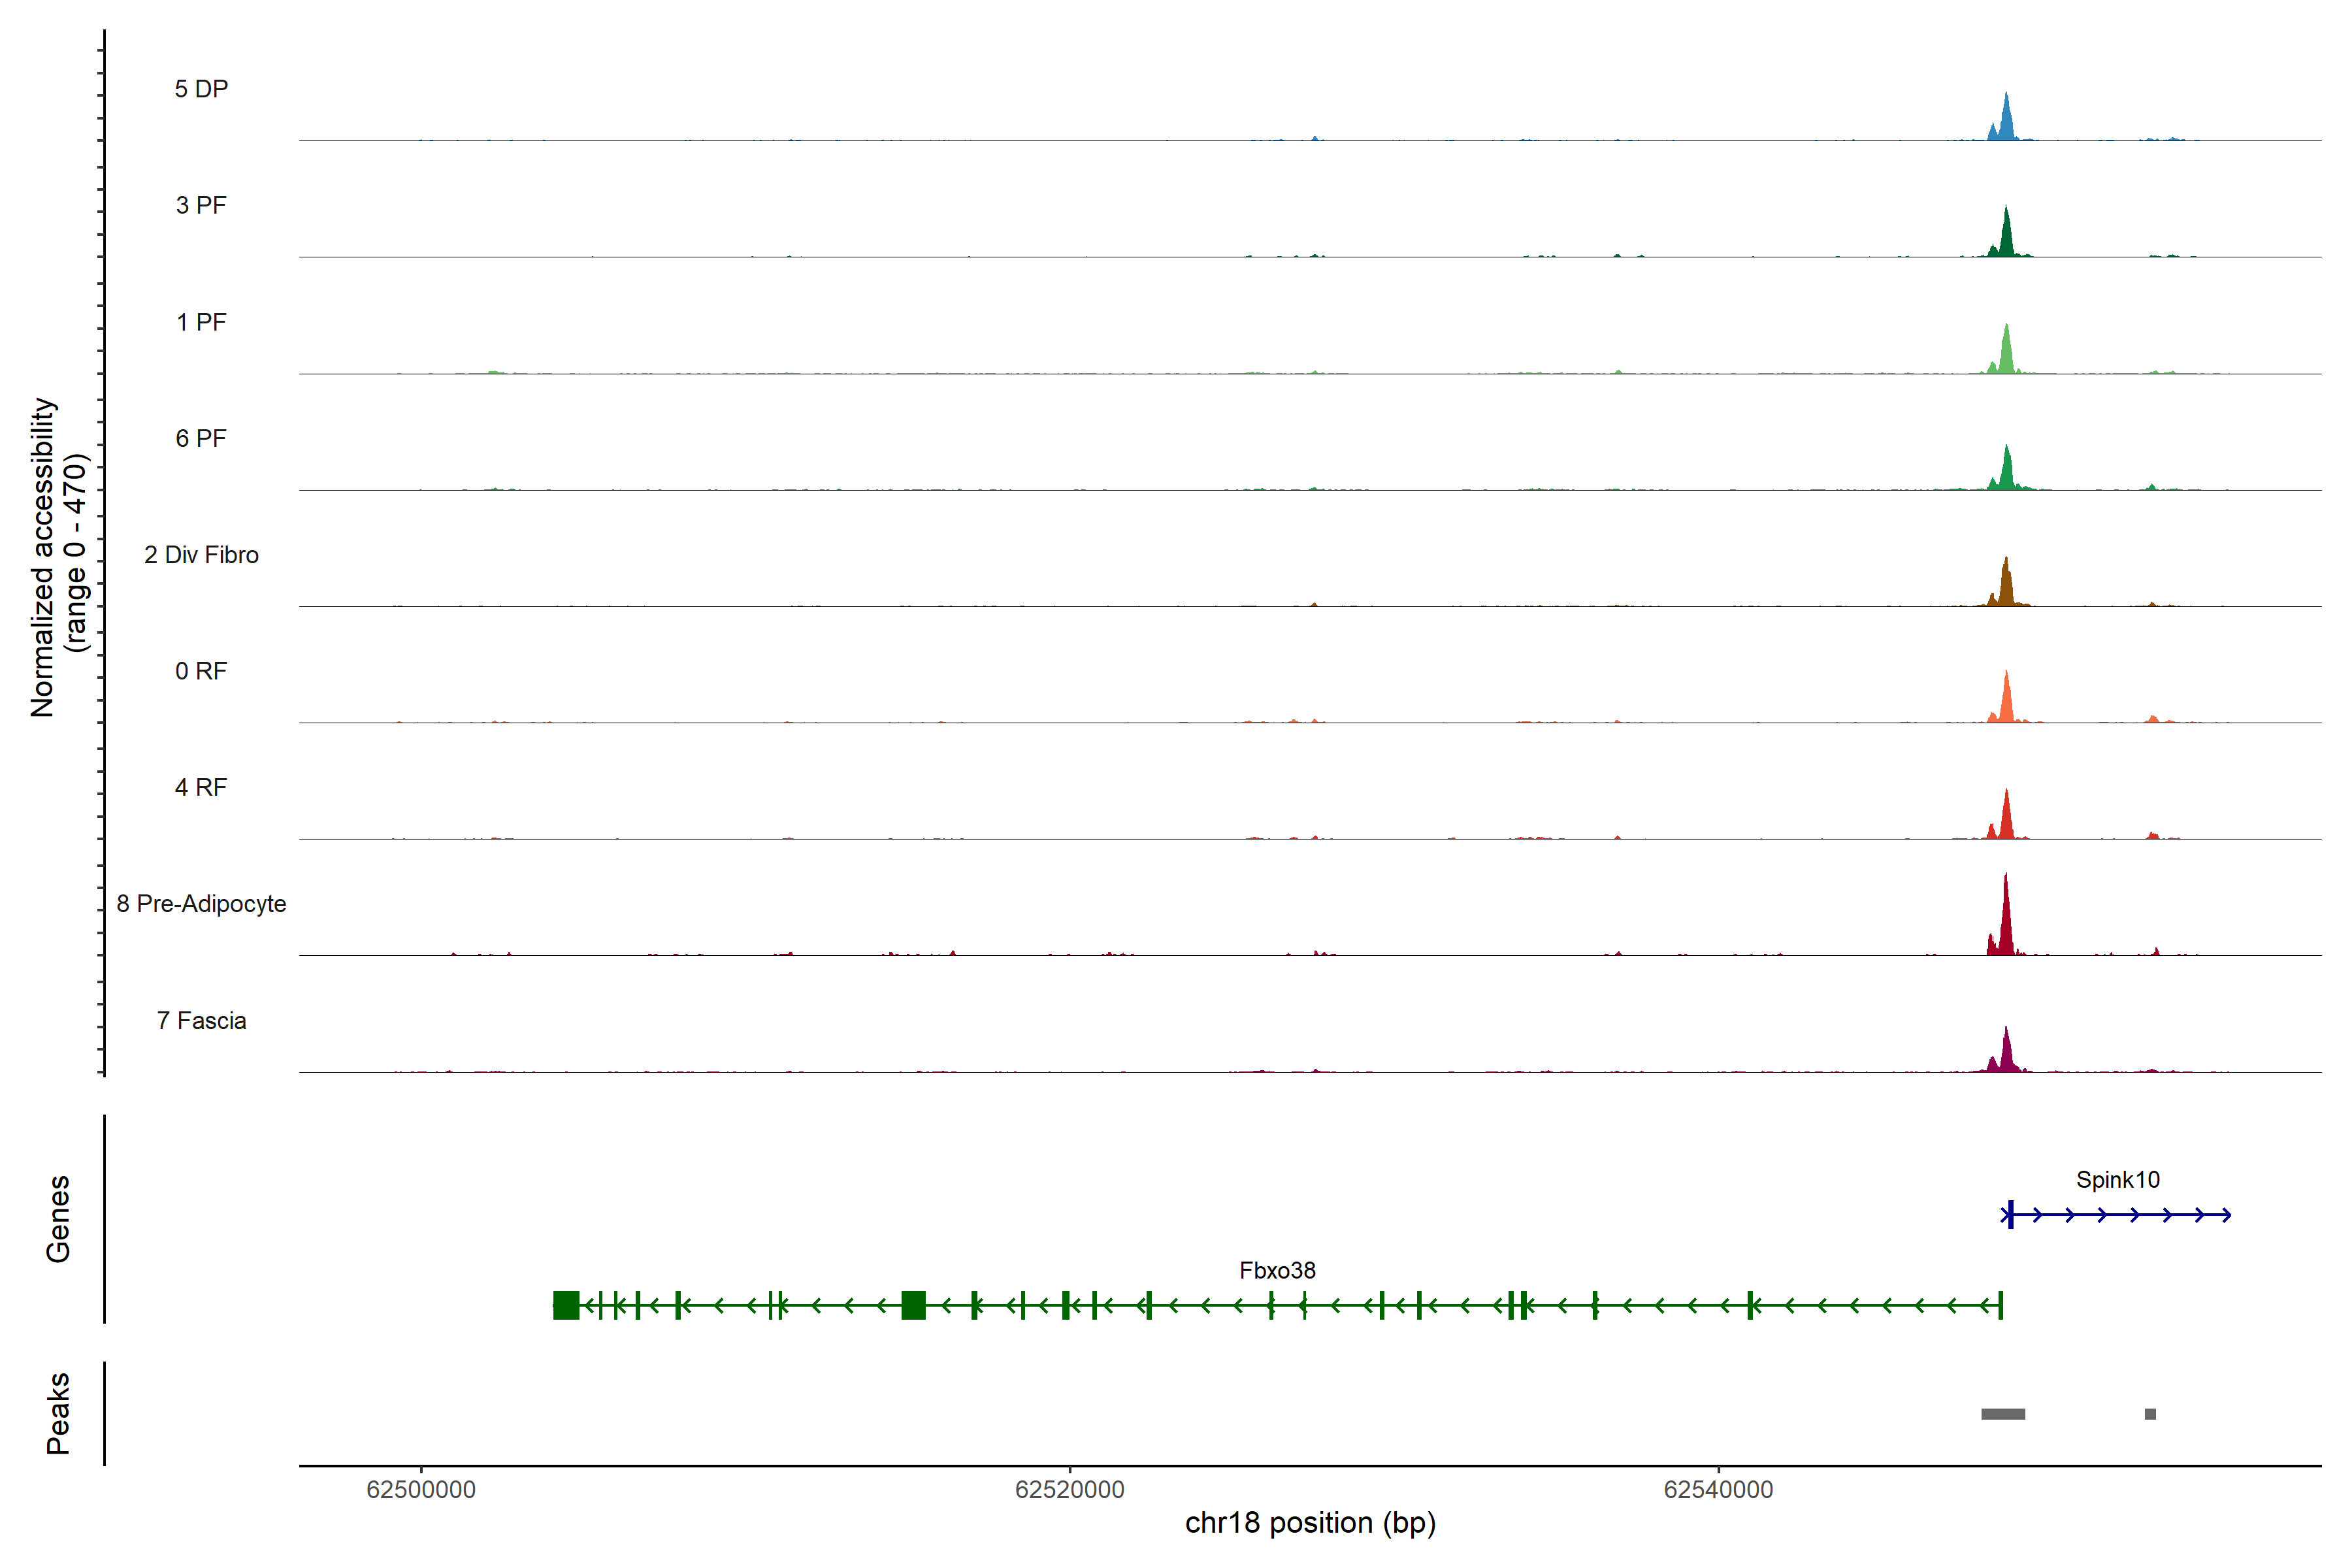Click the 2 Div Fibro track label

201,555
